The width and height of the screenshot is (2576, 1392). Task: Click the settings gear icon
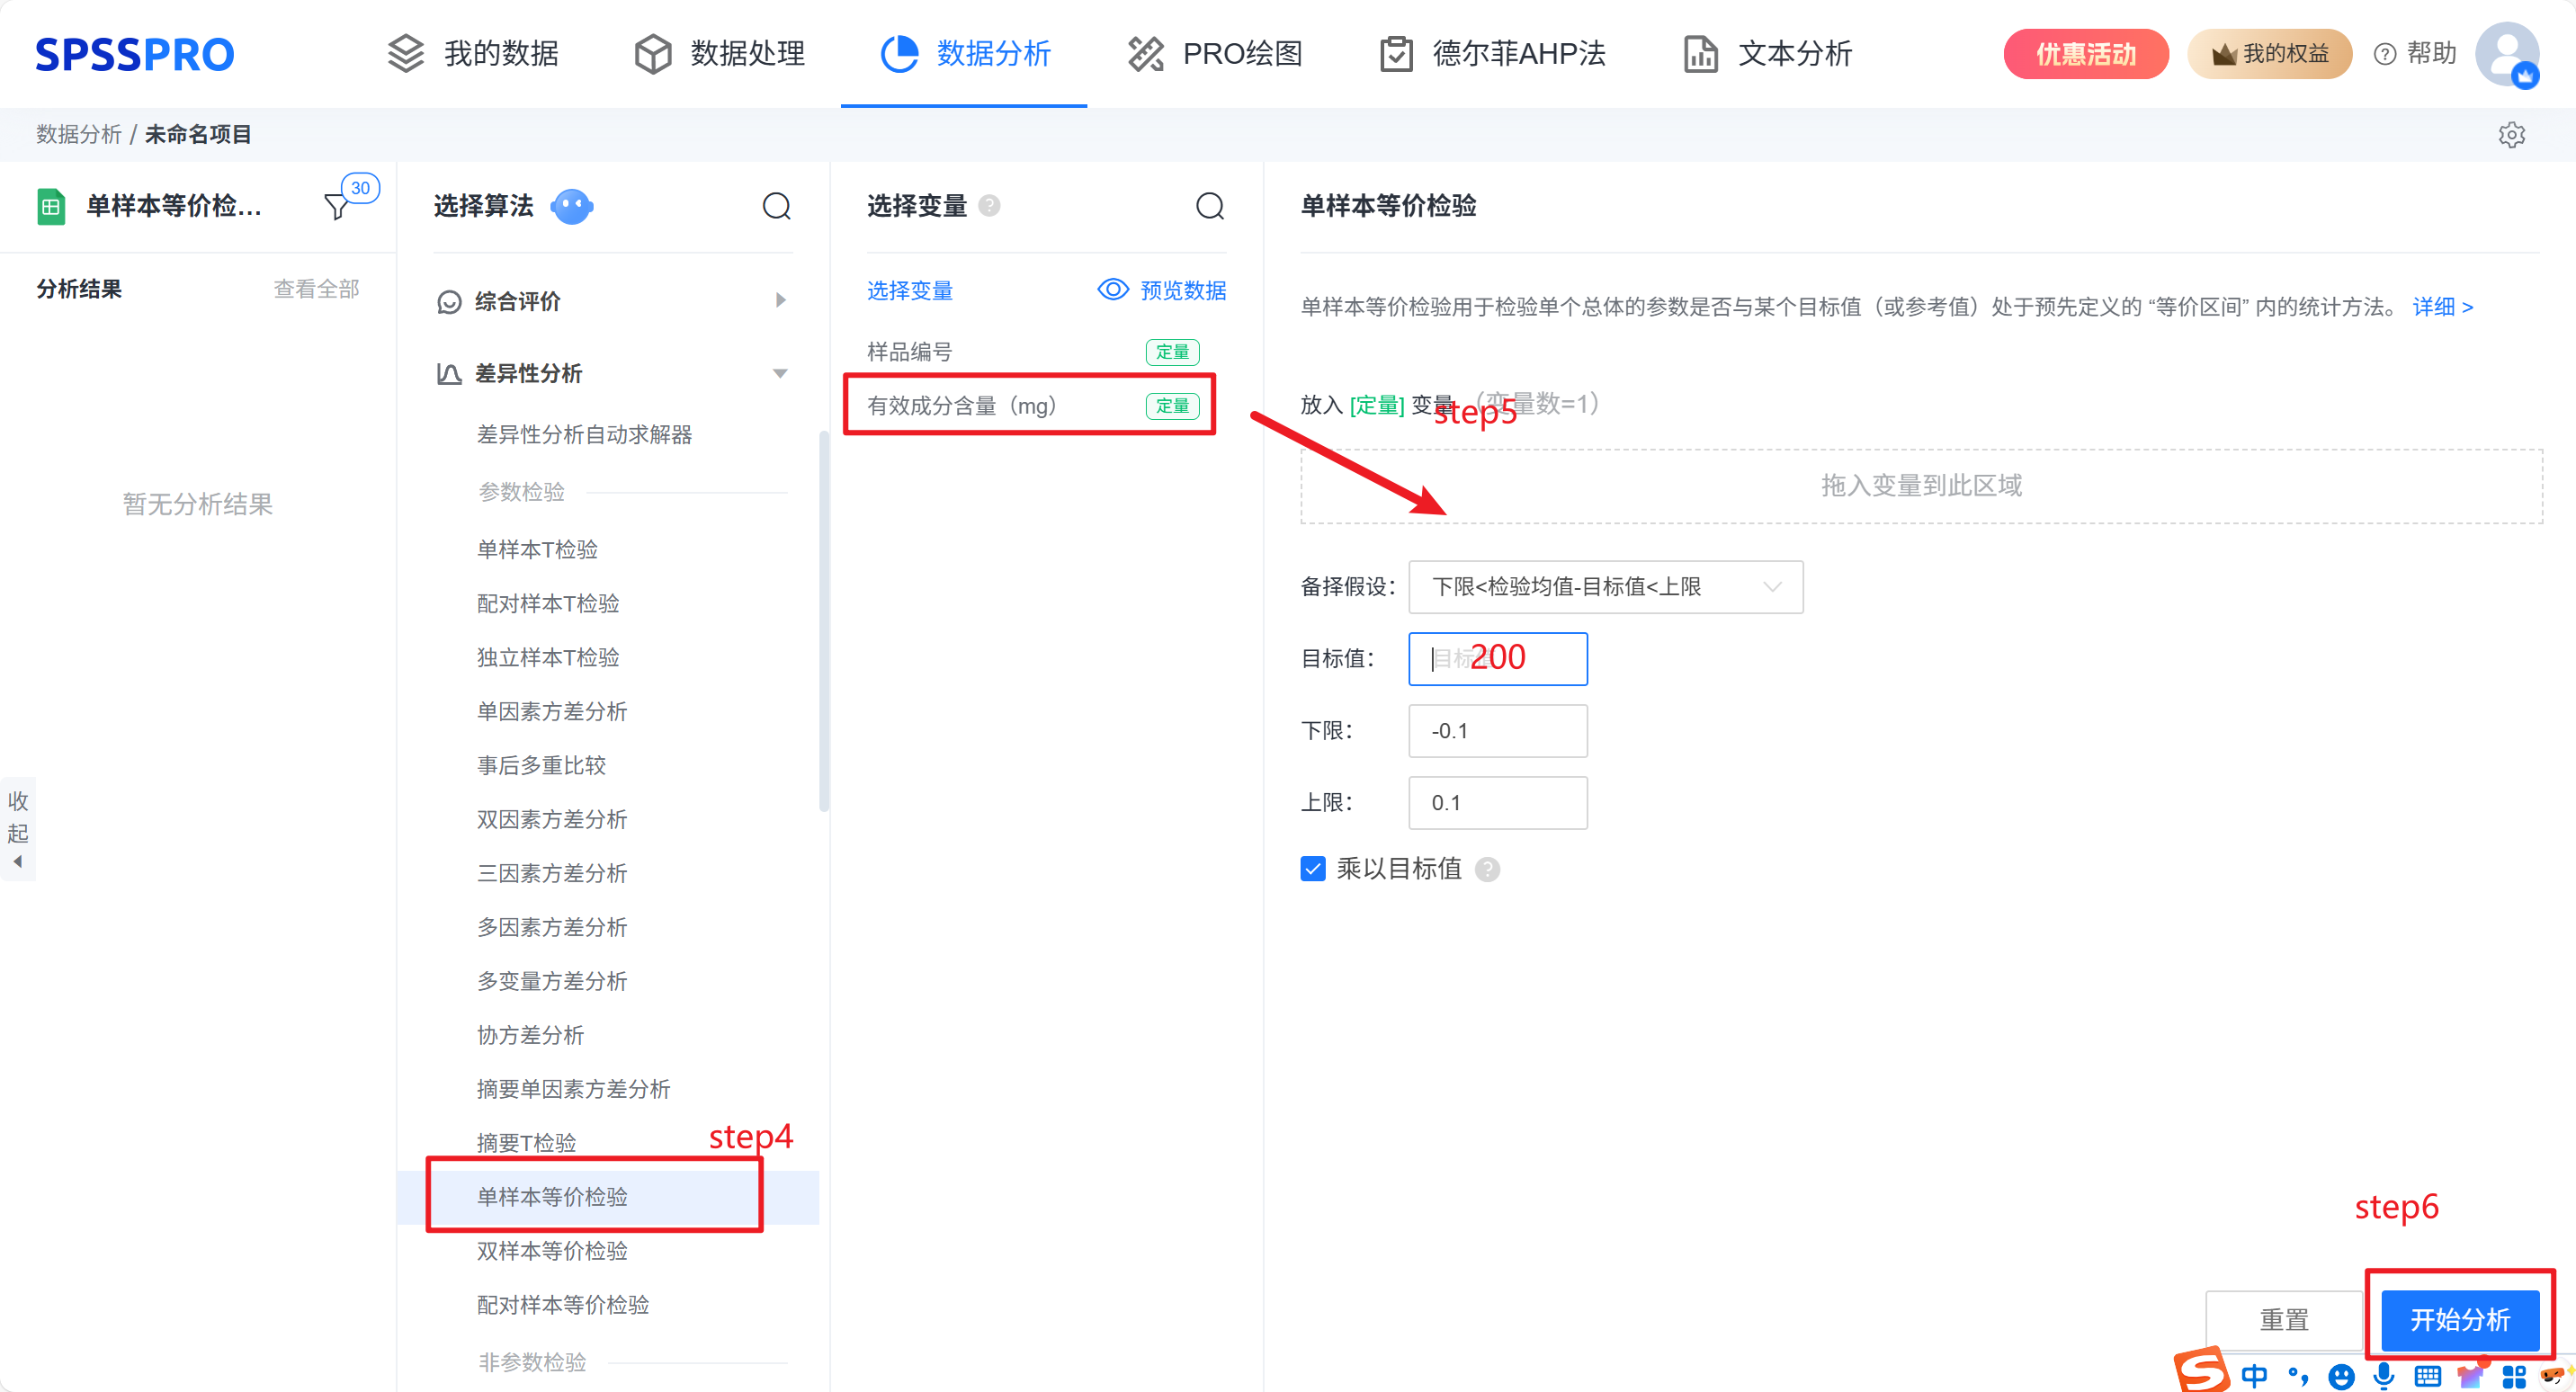tap(2510, 135)
